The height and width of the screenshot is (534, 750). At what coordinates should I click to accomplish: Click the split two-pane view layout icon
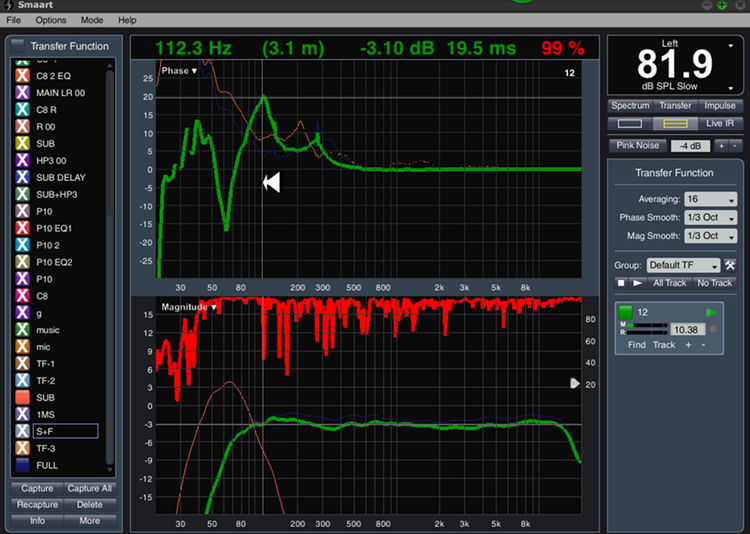[675, 123]
